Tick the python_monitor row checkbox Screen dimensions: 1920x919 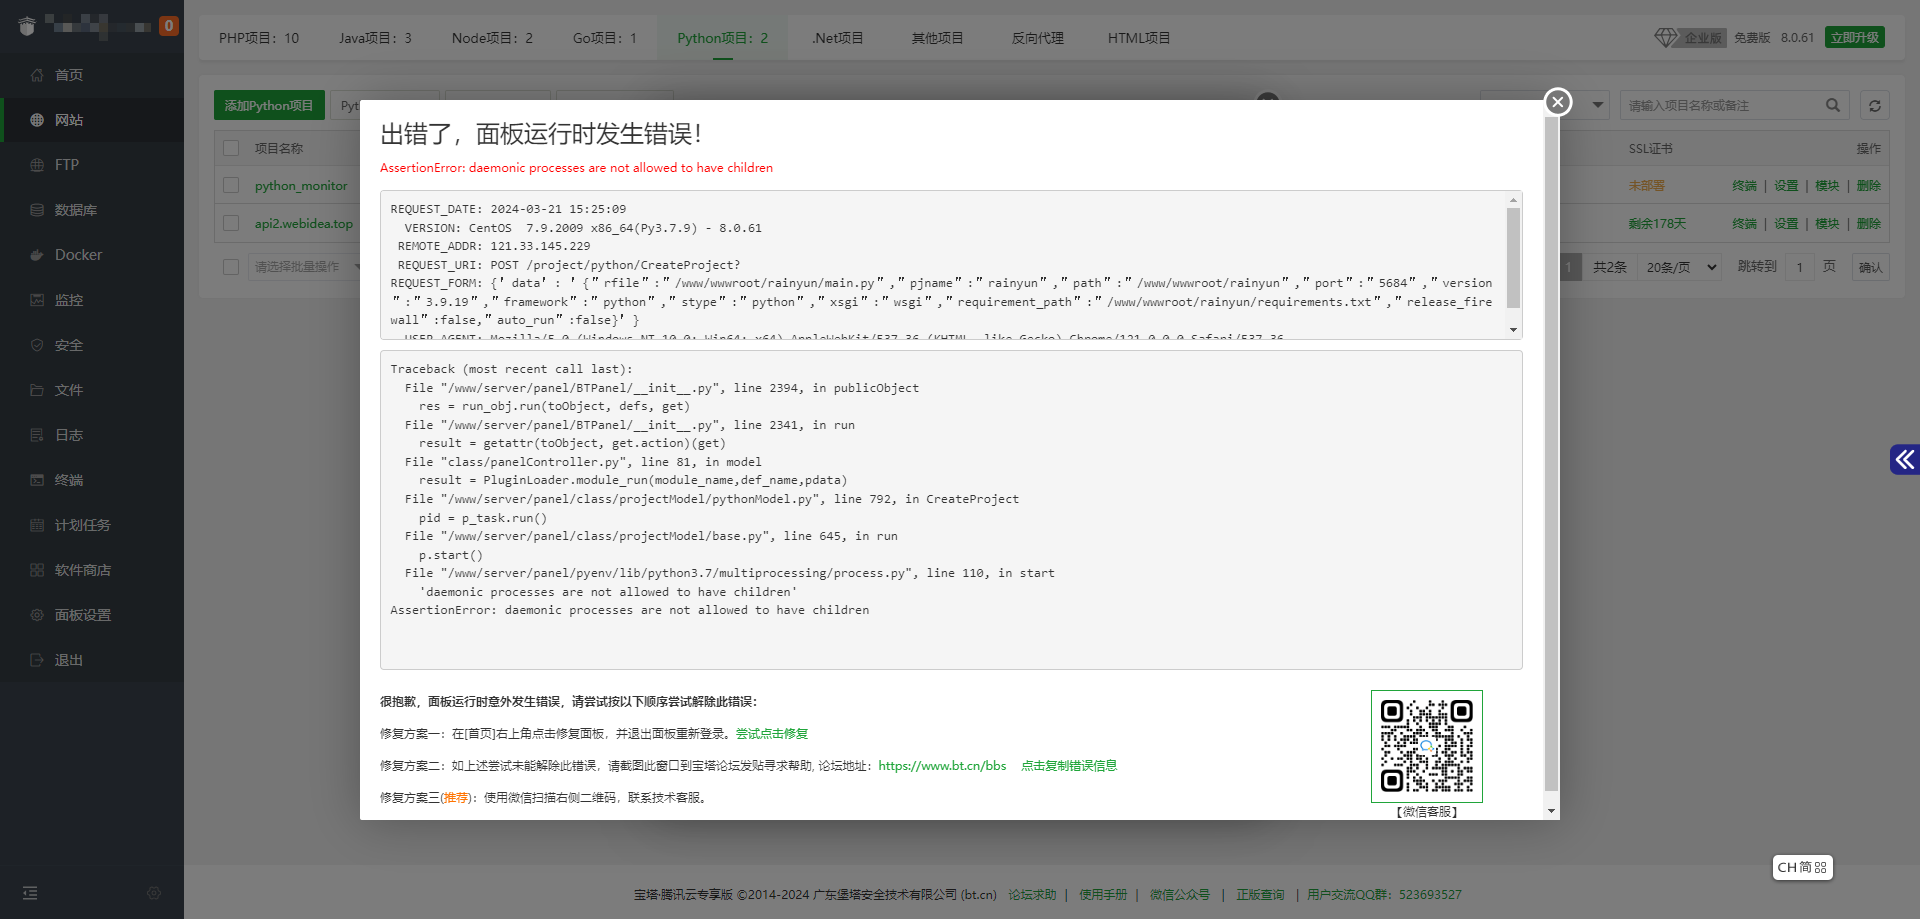coord(231,185)
